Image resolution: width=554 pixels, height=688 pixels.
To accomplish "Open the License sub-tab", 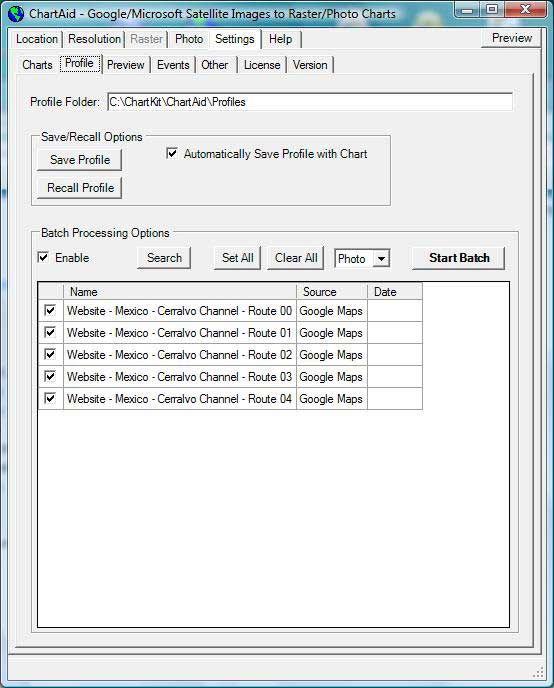I will click(262, 65).
